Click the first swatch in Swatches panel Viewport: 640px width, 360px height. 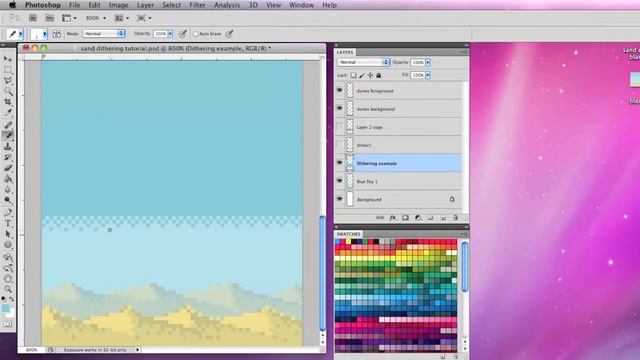click(x=338, y=242)
